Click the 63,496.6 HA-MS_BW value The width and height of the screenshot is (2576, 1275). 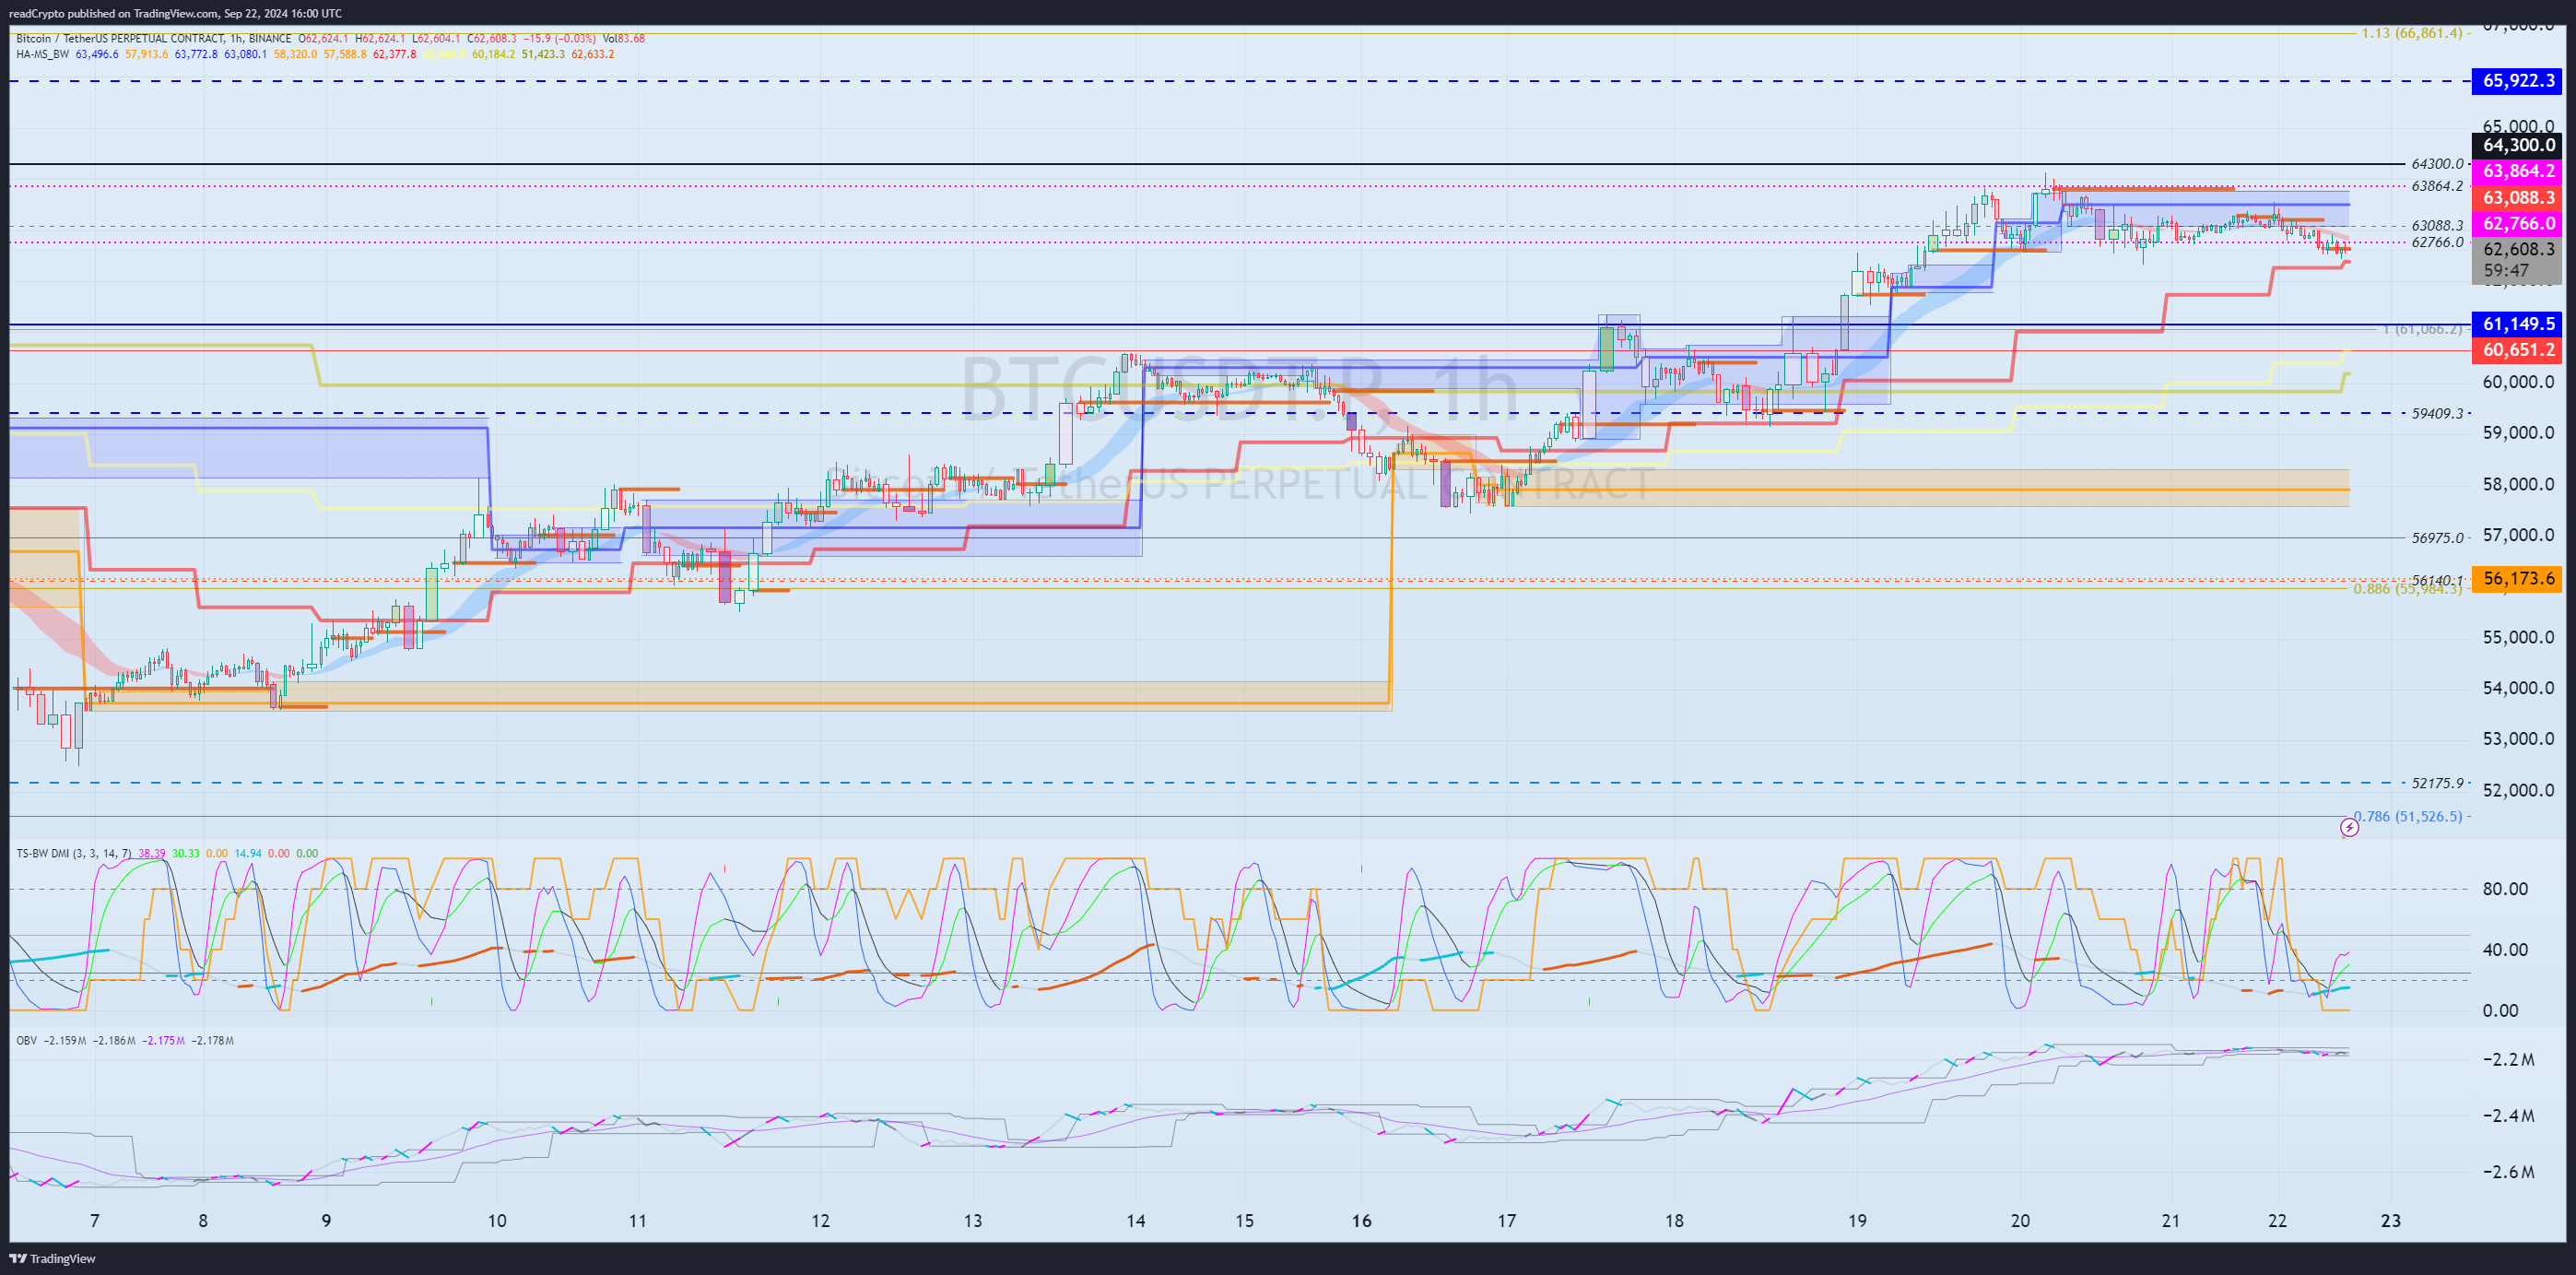(97, 54)
